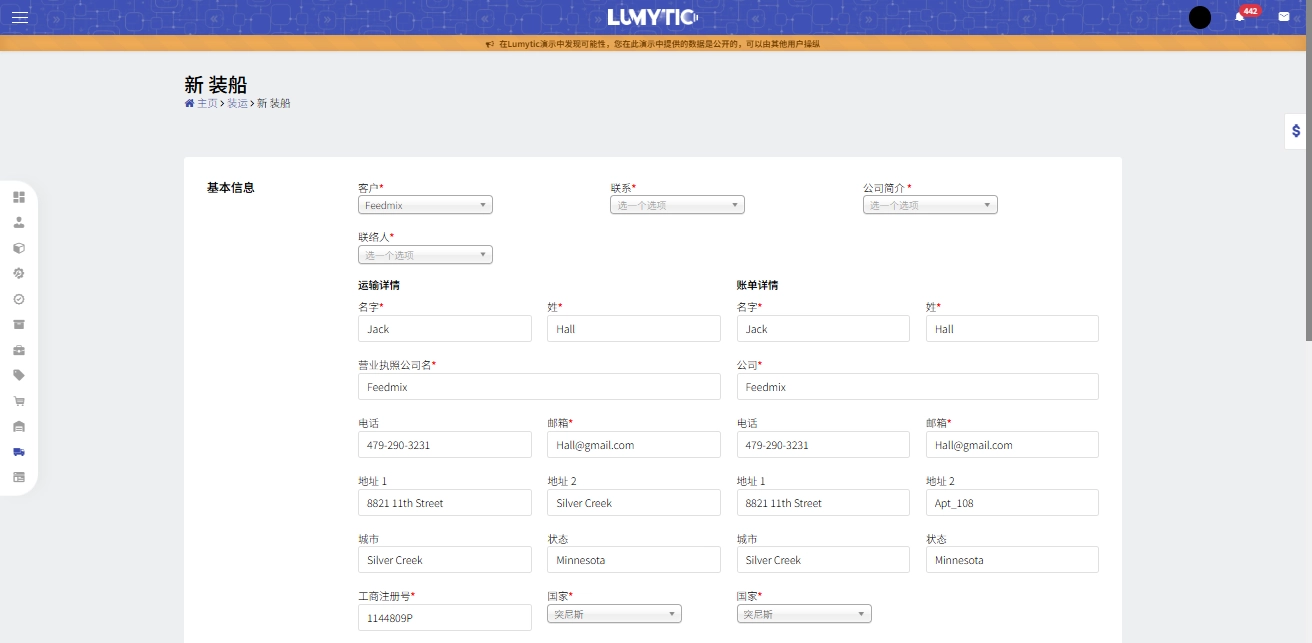Screen dimensions: 1312x643
Task: Select the truck shipping icon in sidebar
Action: tap(19, 452)
